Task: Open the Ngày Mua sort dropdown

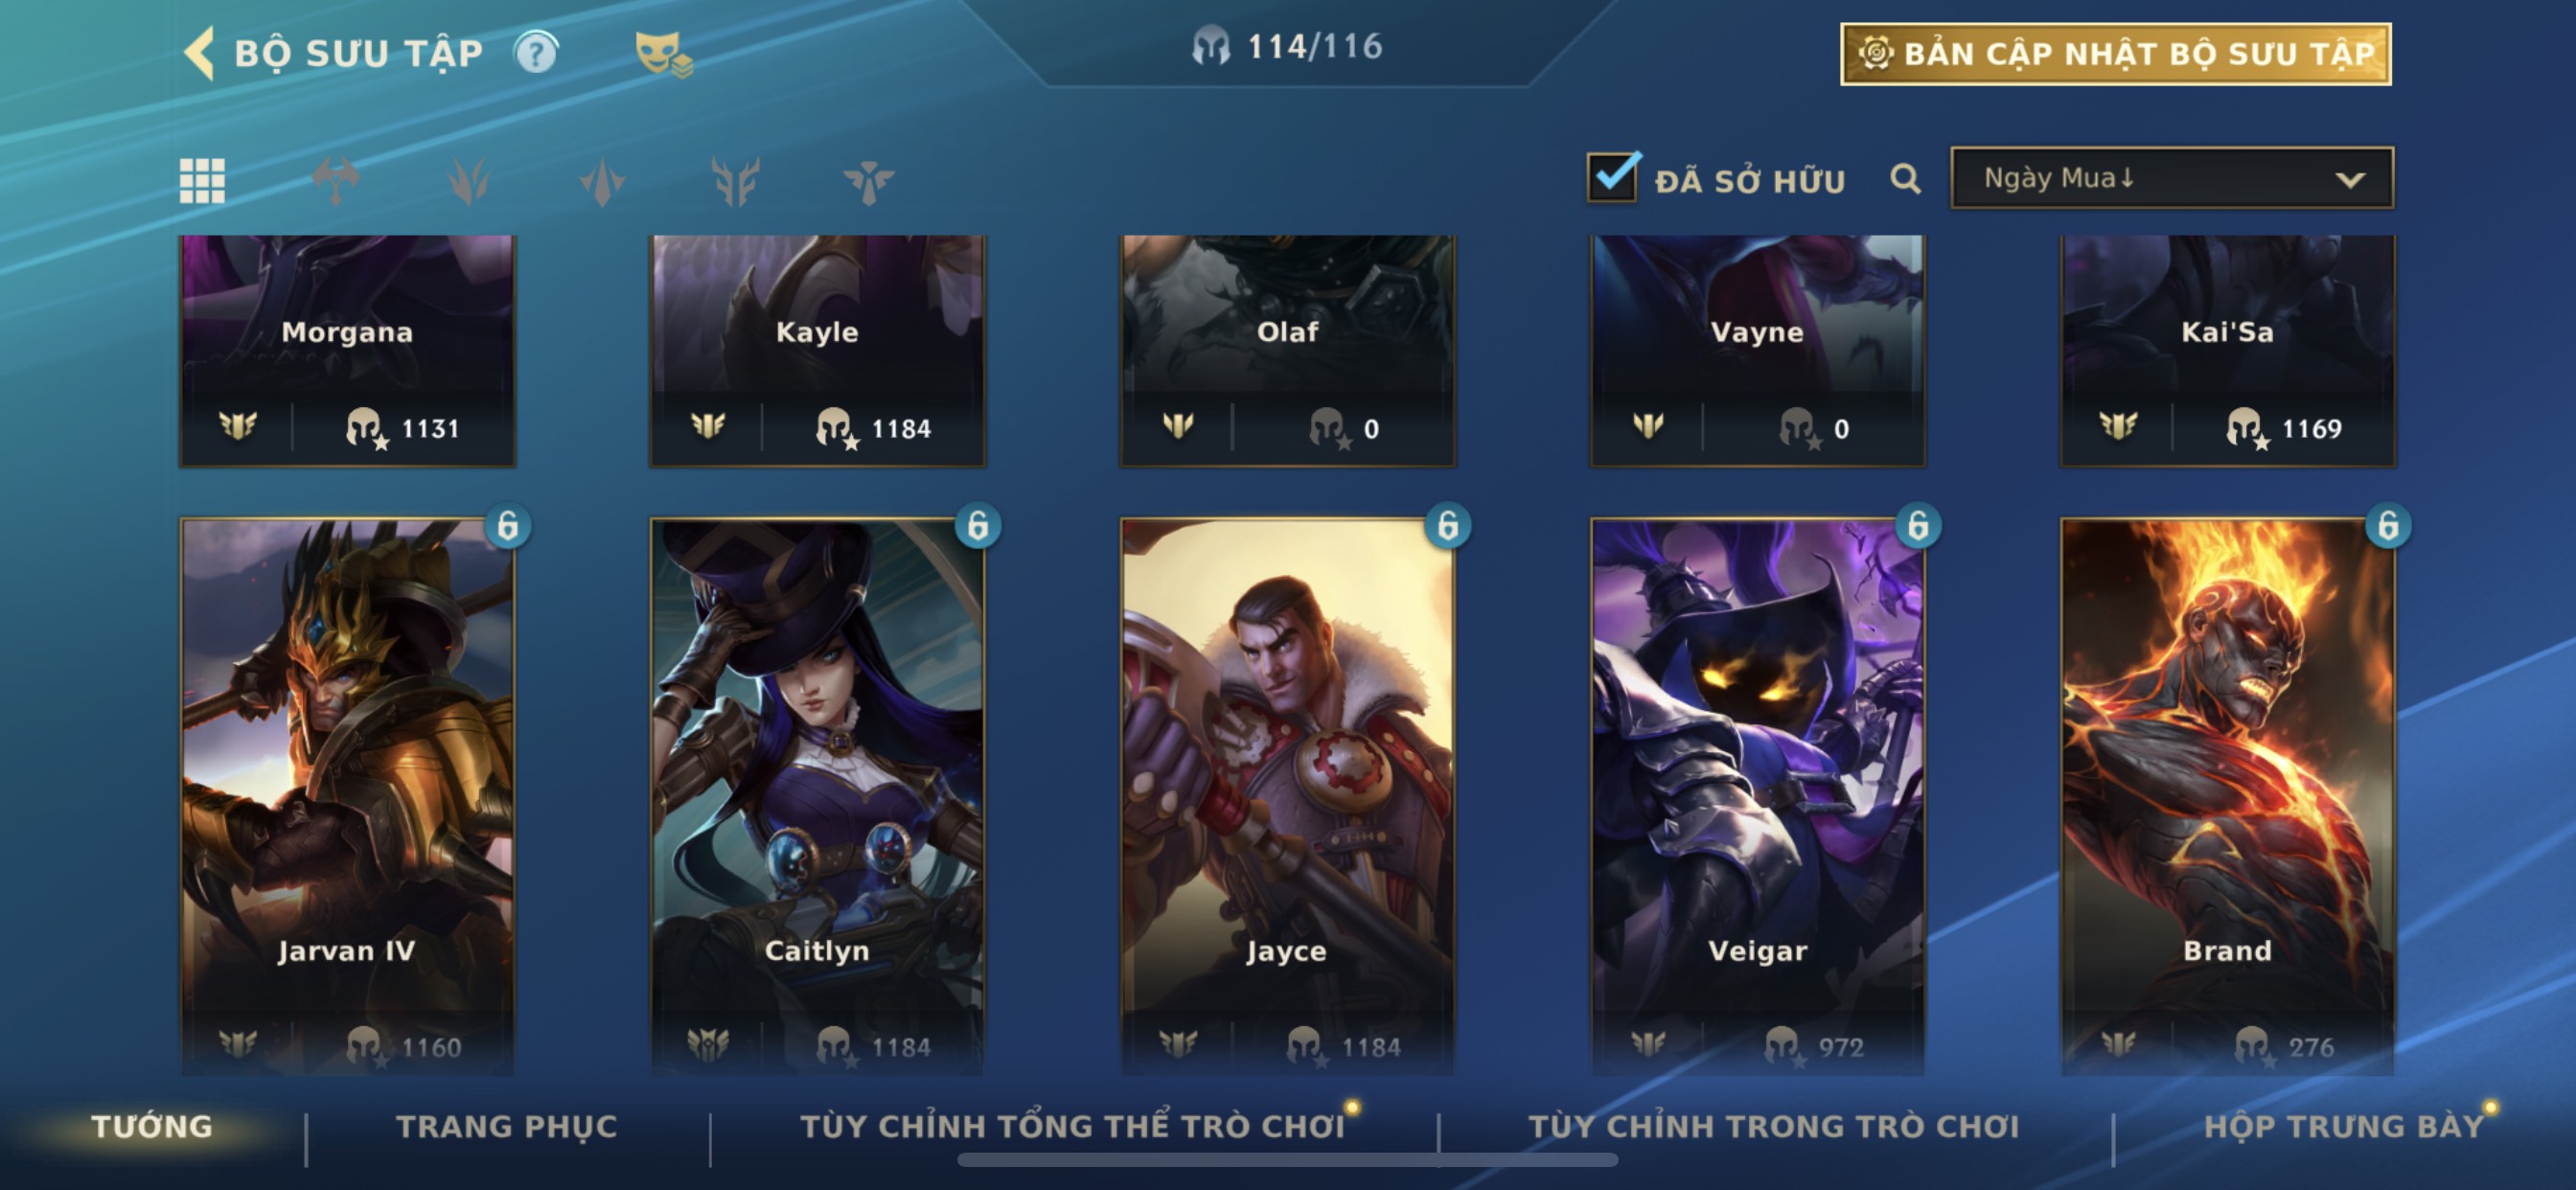Action: coord(2172,178)
